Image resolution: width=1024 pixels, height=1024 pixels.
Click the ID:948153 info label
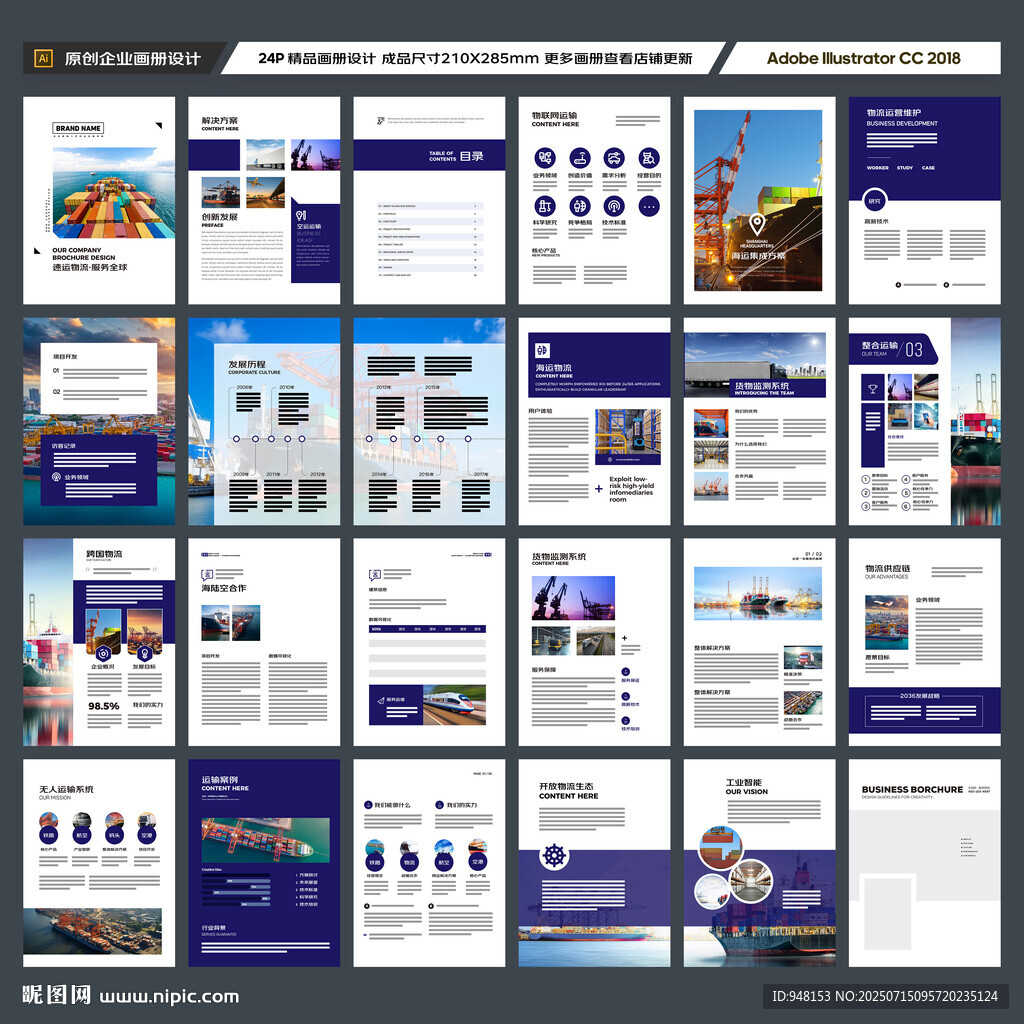885,996
